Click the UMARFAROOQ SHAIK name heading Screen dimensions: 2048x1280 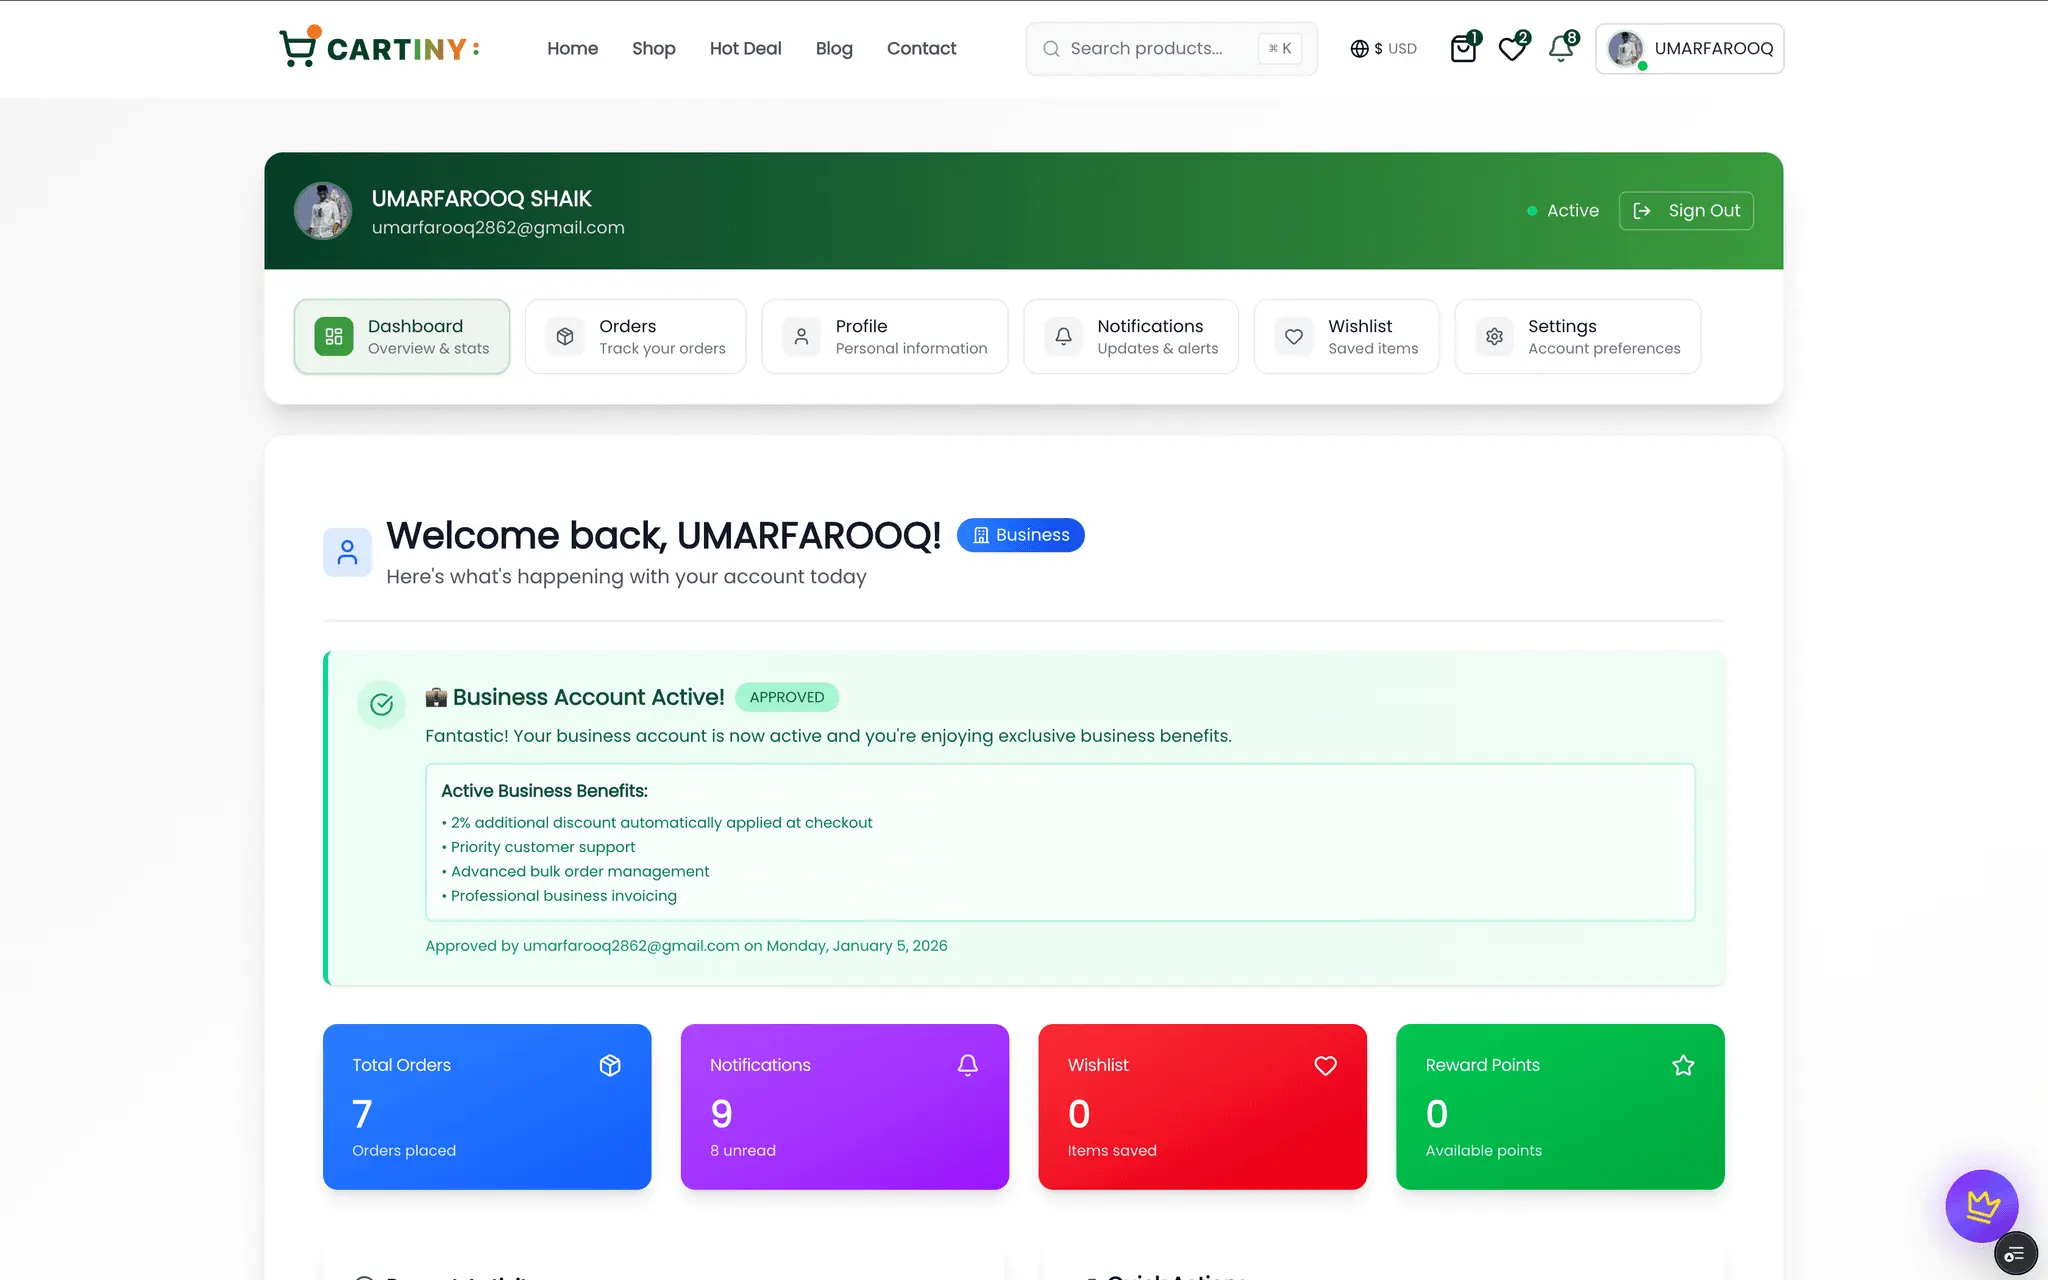point(482,199)
